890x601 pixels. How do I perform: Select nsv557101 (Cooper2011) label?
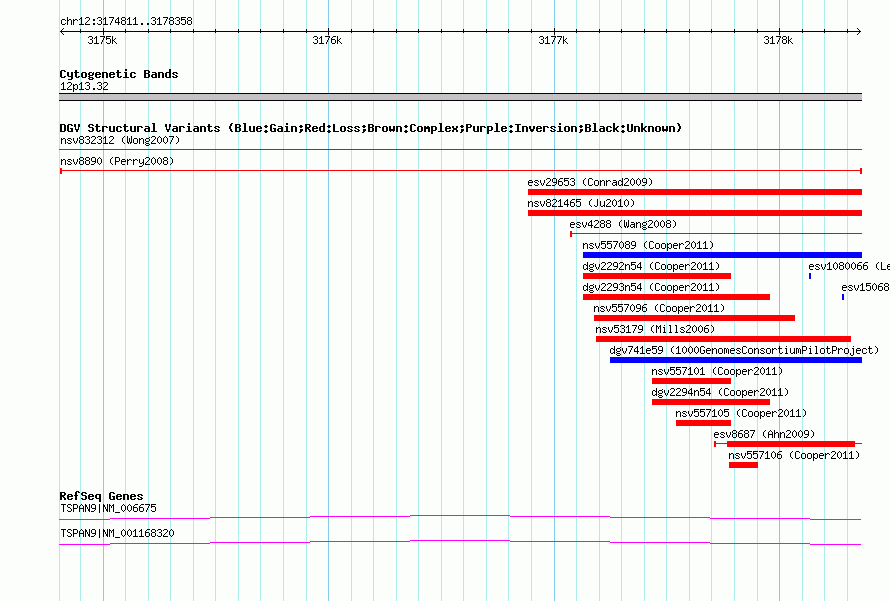click(717, 371)
